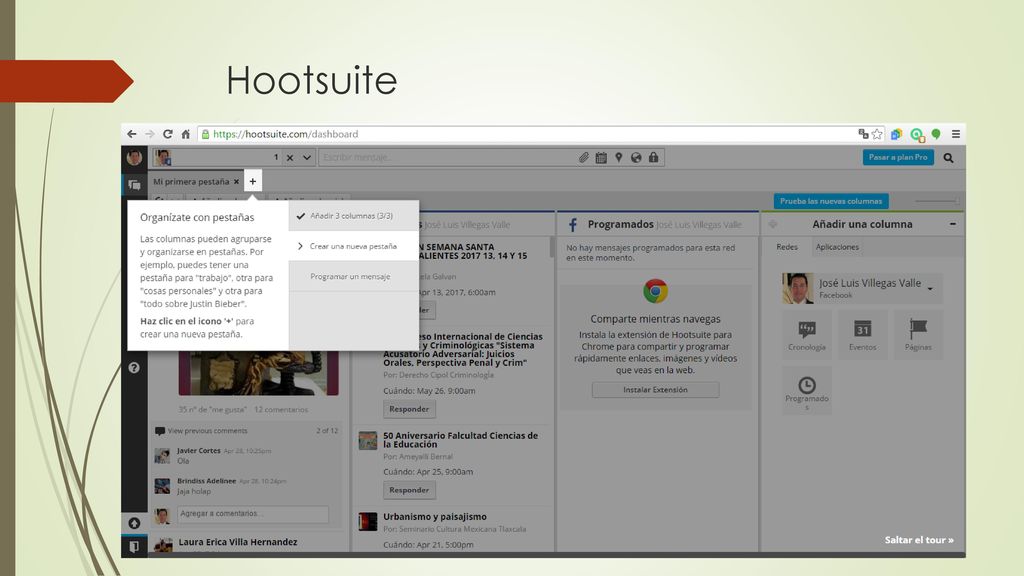Open targeting globe icon in composer

pyautogui.click(x=635, y=157)
